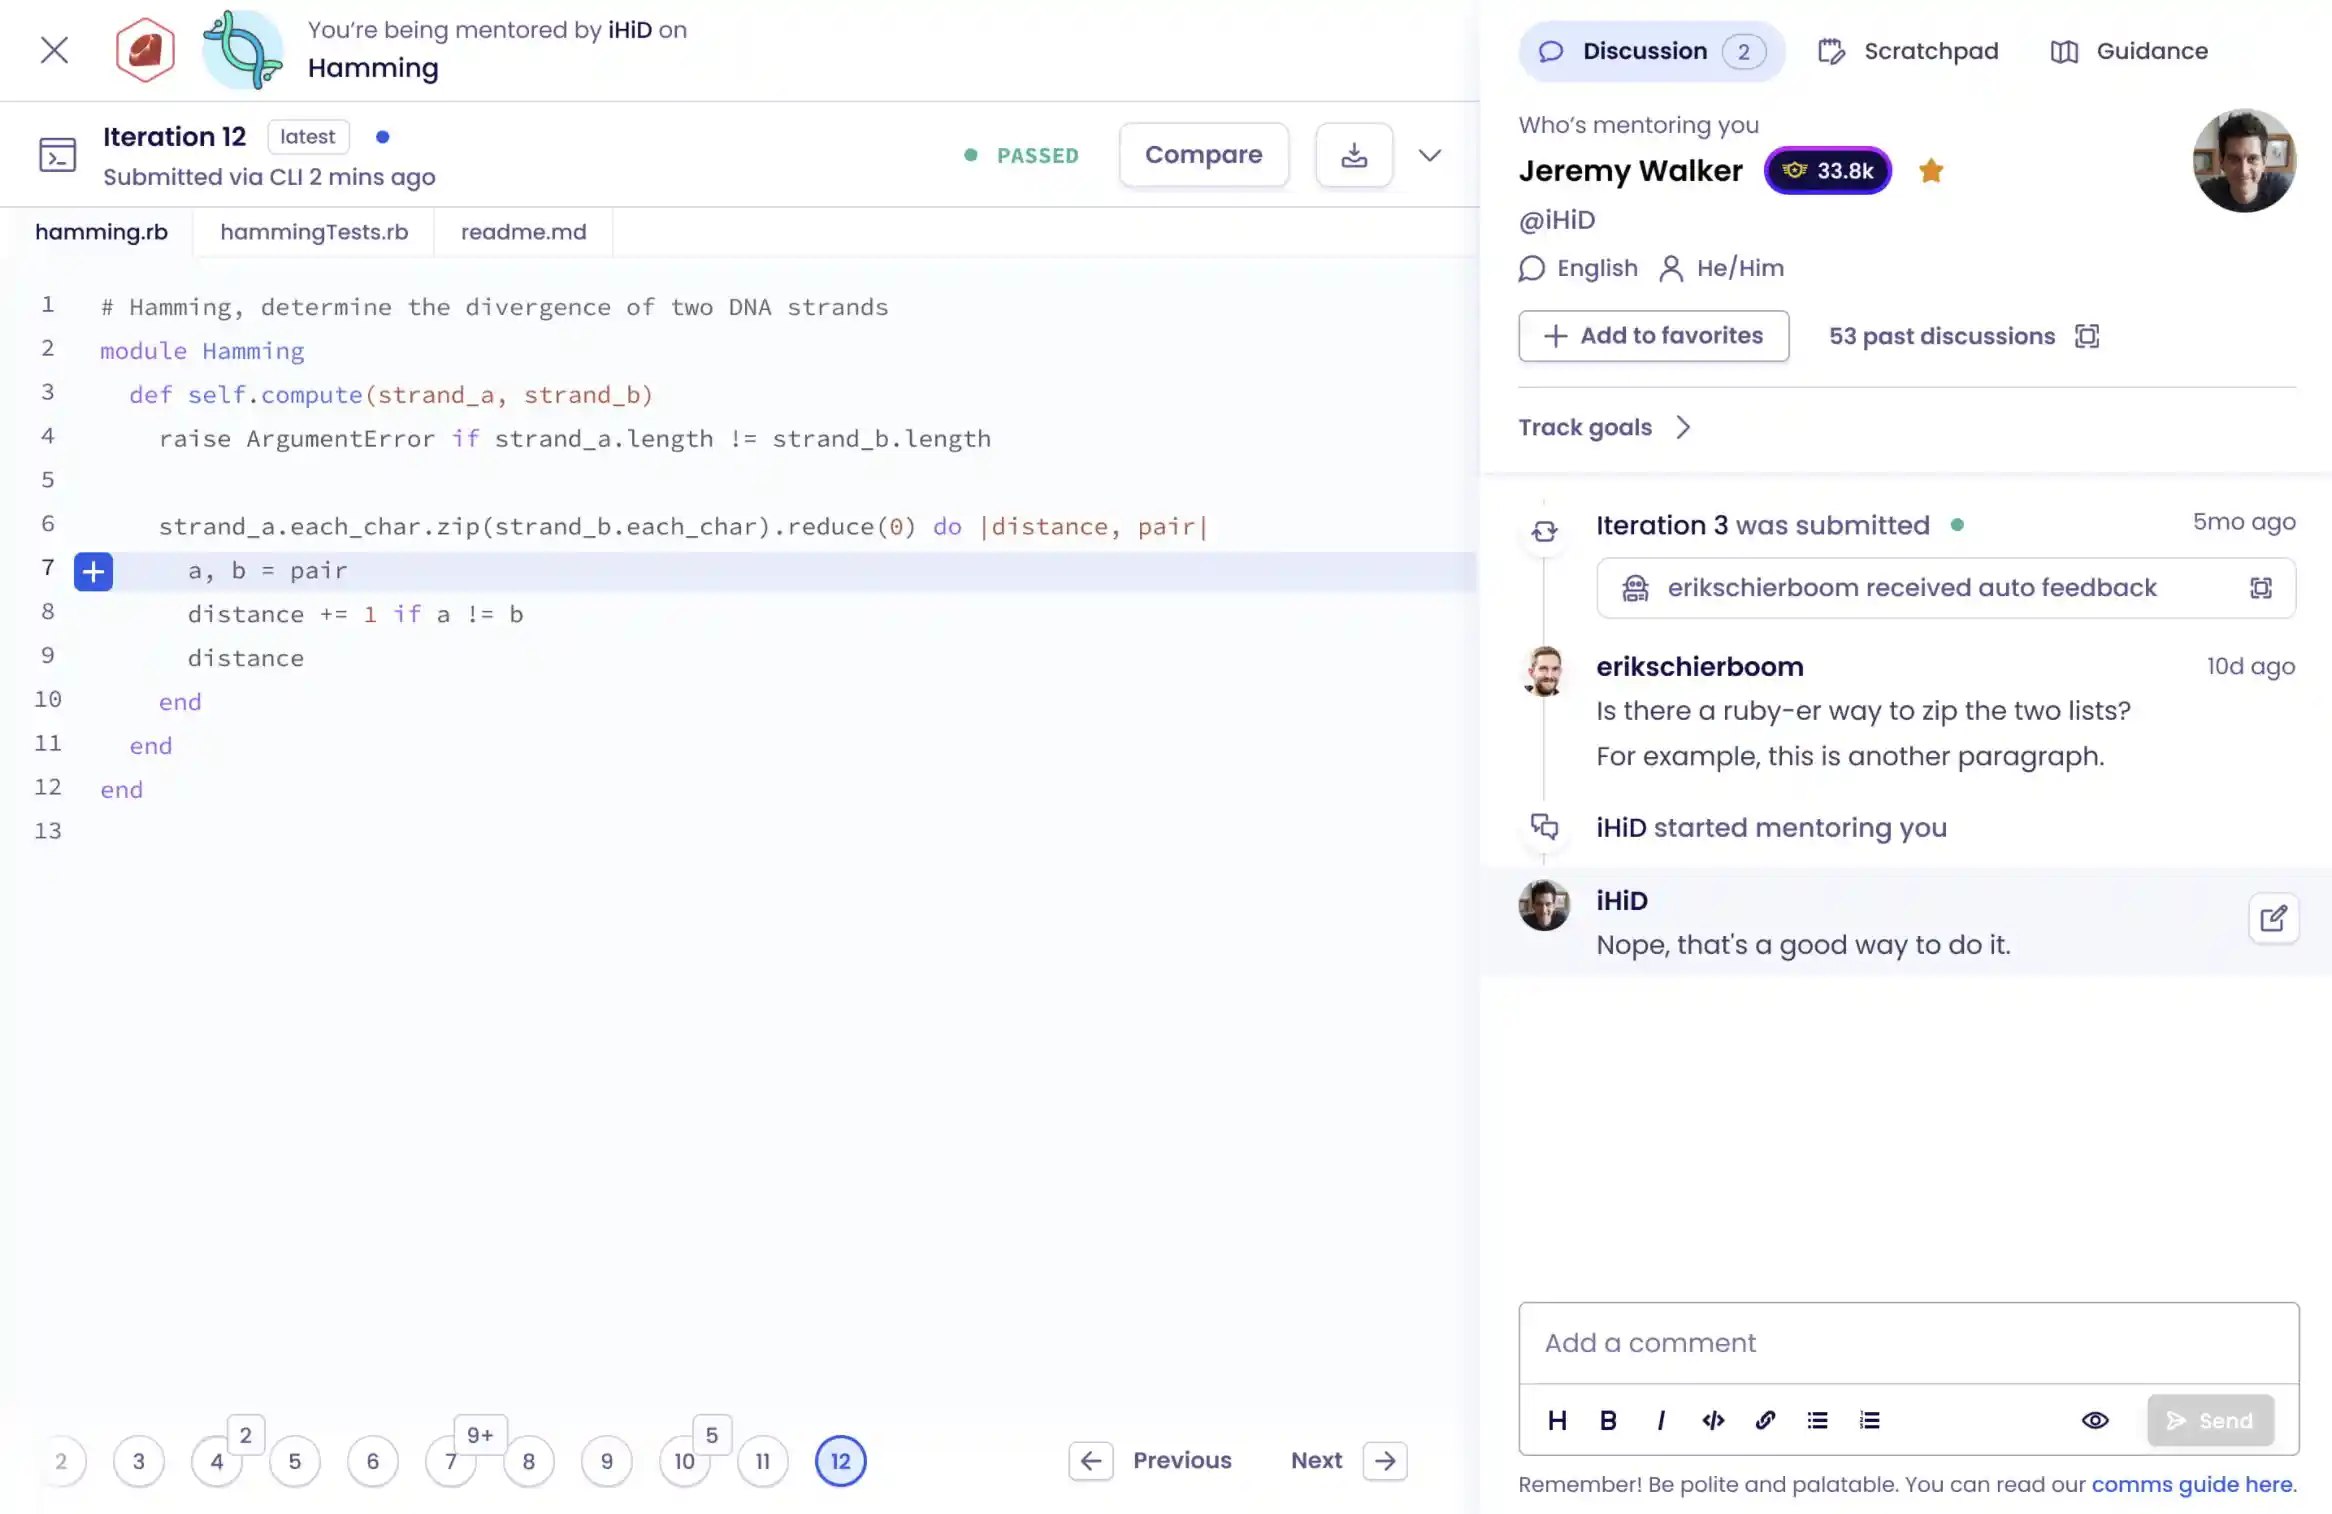Image resolution: width=2332 pixels, height=1514 pixels.
Task: Click the unordered list icon
Action: [x=1817, y=1421]
